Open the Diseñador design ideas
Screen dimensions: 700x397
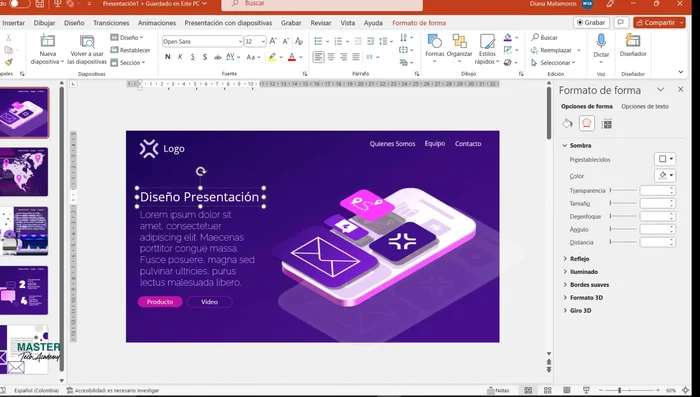point(633,46)
